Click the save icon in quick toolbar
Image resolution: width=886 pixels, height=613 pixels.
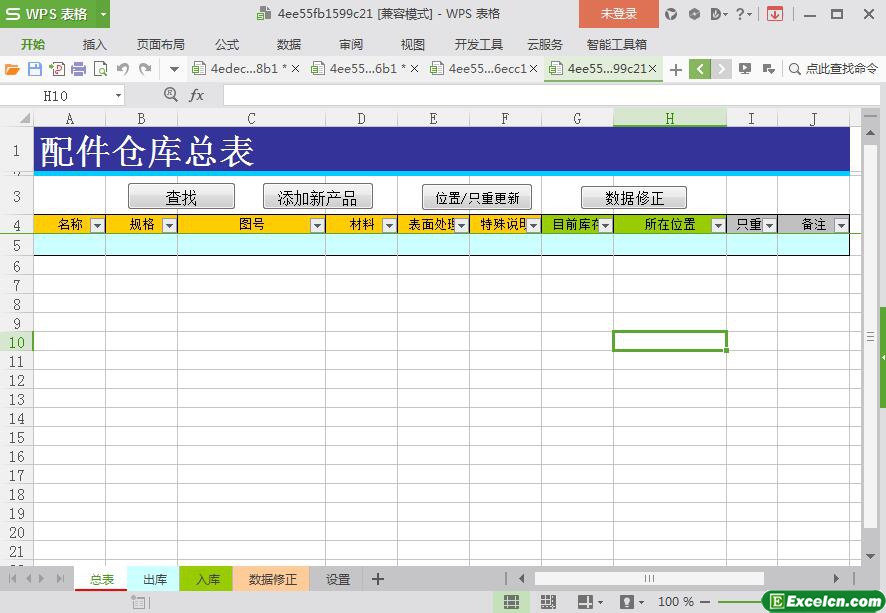click(34, 69)
